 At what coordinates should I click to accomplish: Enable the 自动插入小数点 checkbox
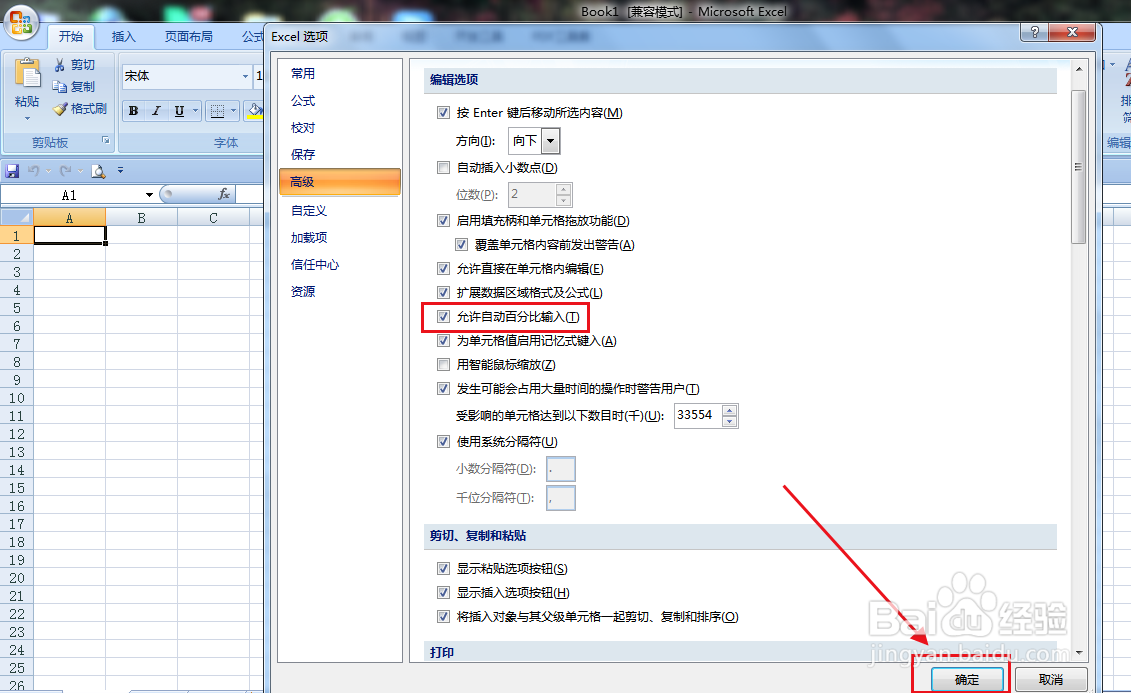click(x=443, y=168)
